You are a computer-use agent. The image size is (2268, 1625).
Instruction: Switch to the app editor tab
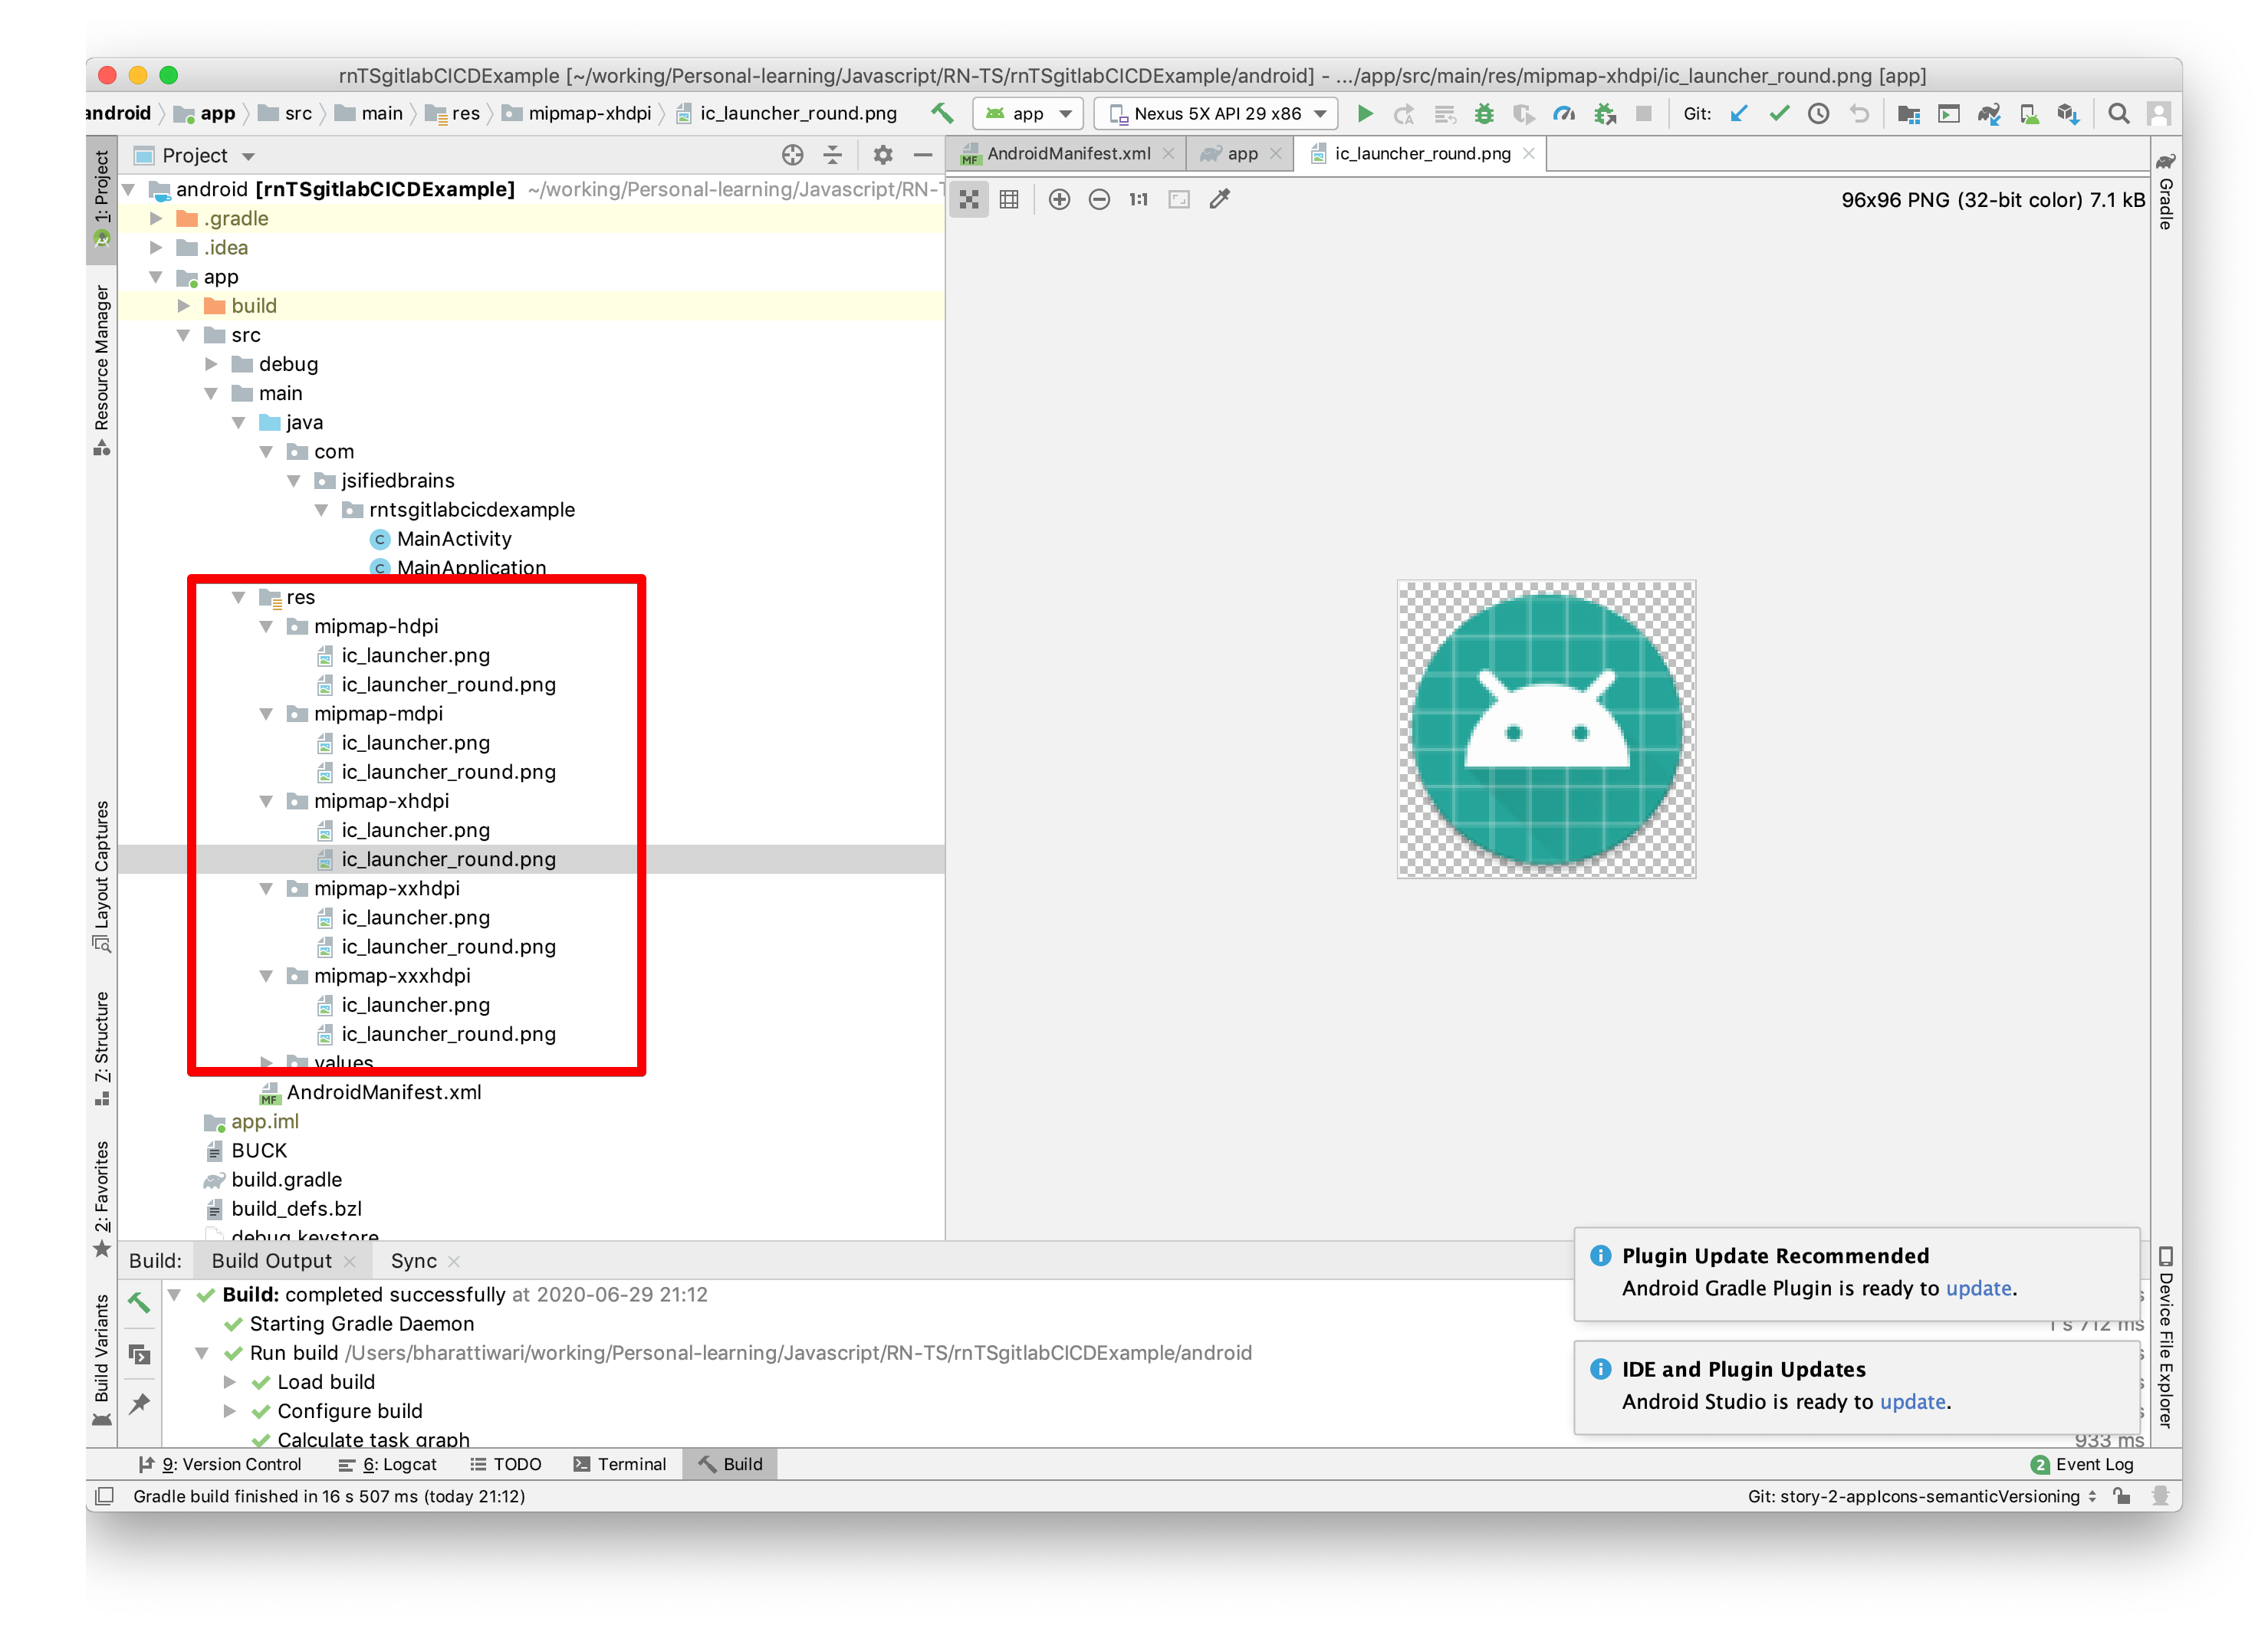(x=1242, y=153)
